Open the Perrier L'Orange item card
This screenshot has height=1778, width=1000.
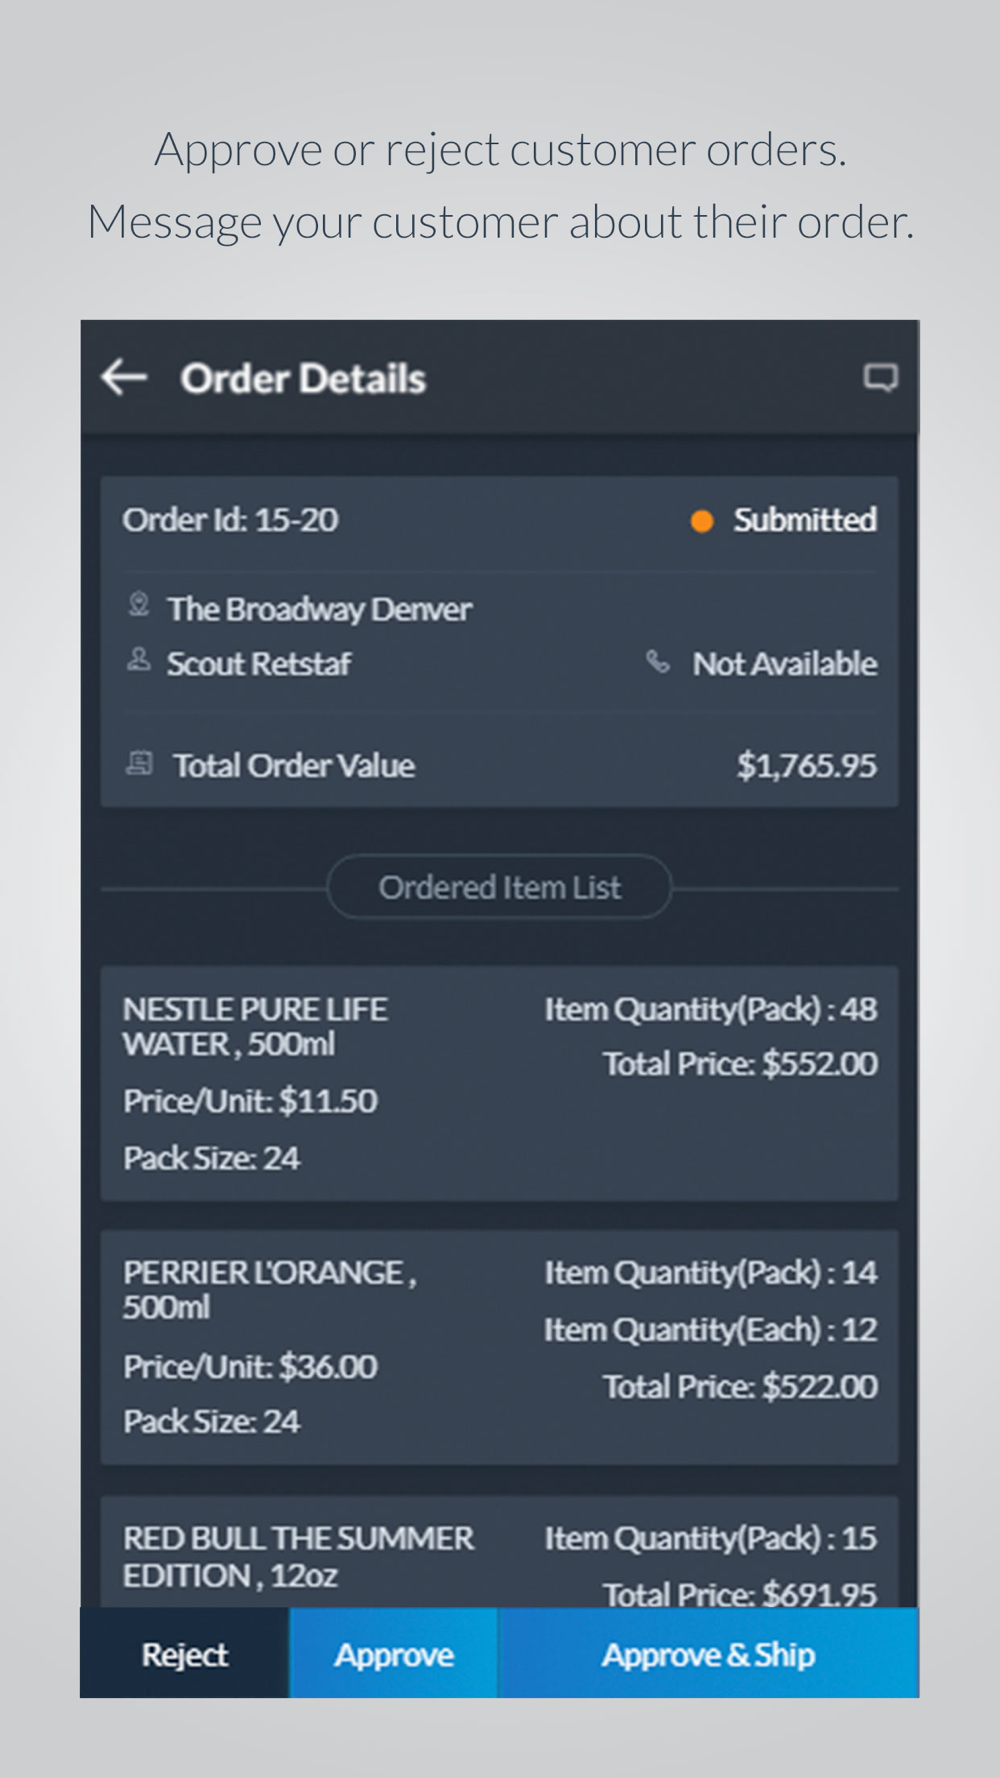point(499,1347)
